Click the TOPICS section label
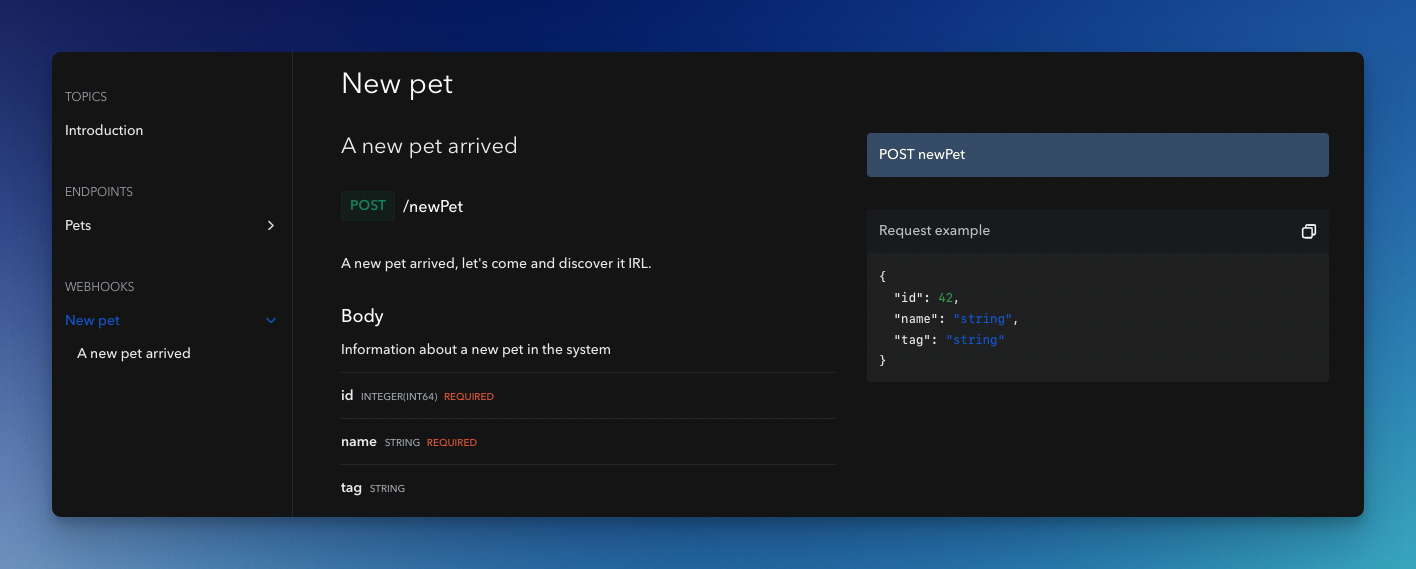Image resolution: width=1416 pixels, height=569 pixels. coord(86,97)
